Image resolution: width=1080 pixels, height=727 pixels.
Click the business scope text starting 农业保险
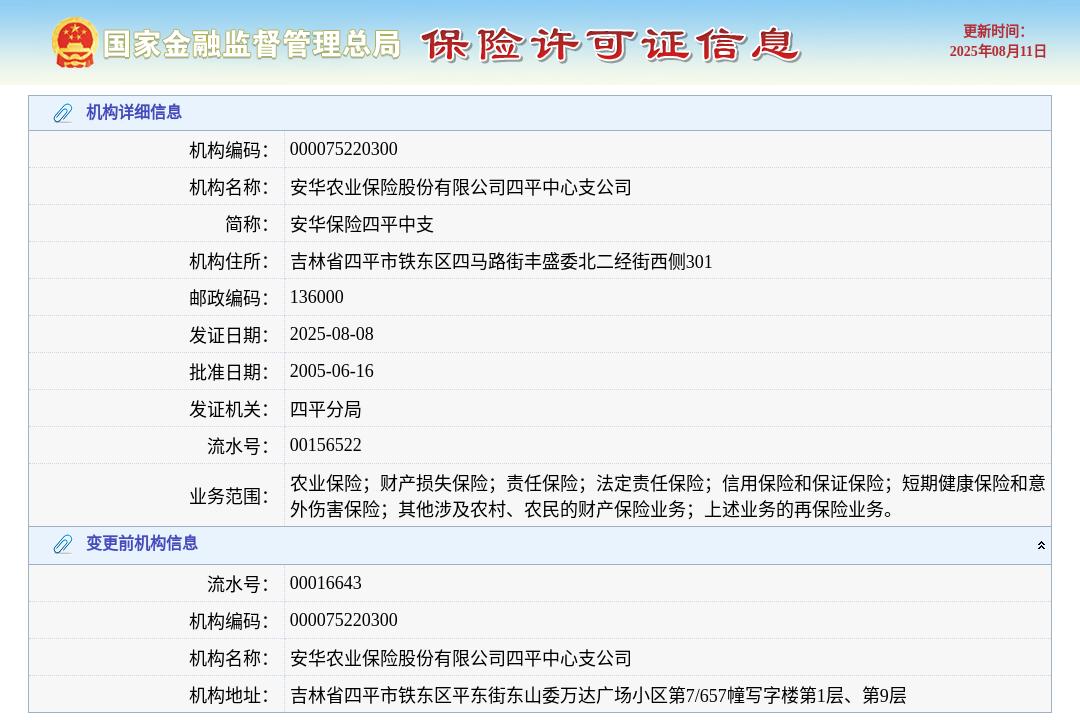667,496
